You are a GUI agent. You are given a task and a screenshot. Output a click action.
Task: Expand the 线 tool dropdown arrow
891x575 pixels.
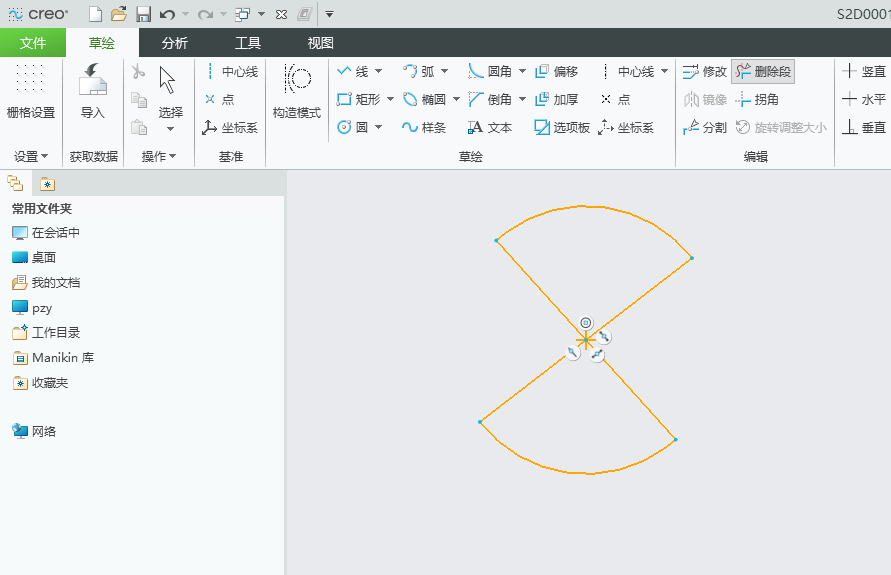point(378,72)
